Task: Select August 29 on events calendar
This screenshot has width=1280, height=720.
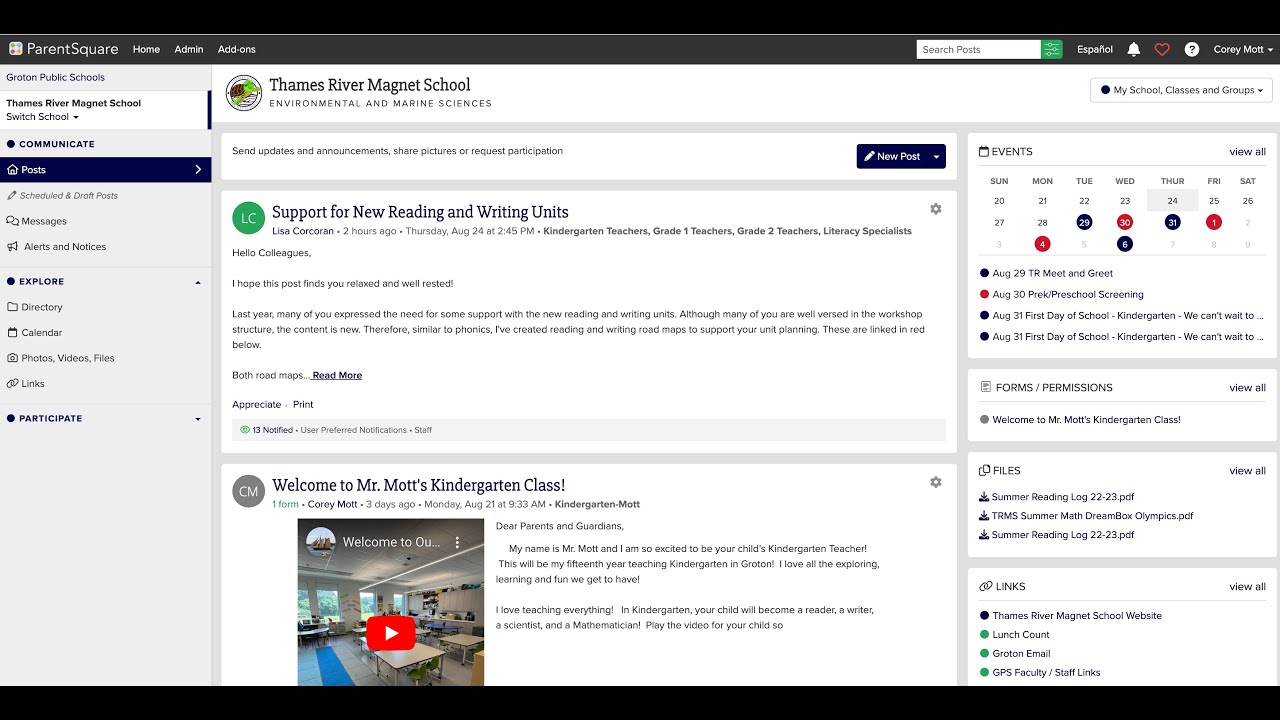Action: click(x=1084, y=222)
